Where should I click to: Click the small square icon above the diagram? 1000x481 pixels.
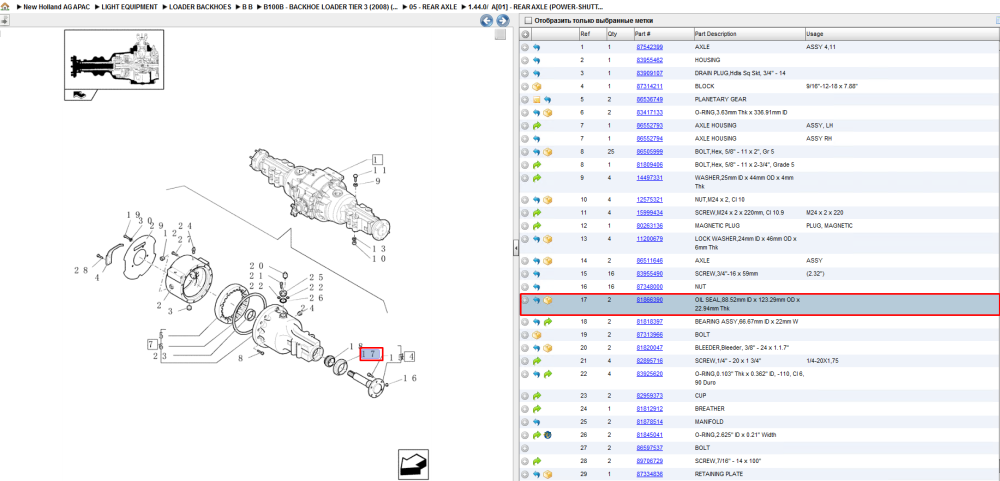pos(501,34)
